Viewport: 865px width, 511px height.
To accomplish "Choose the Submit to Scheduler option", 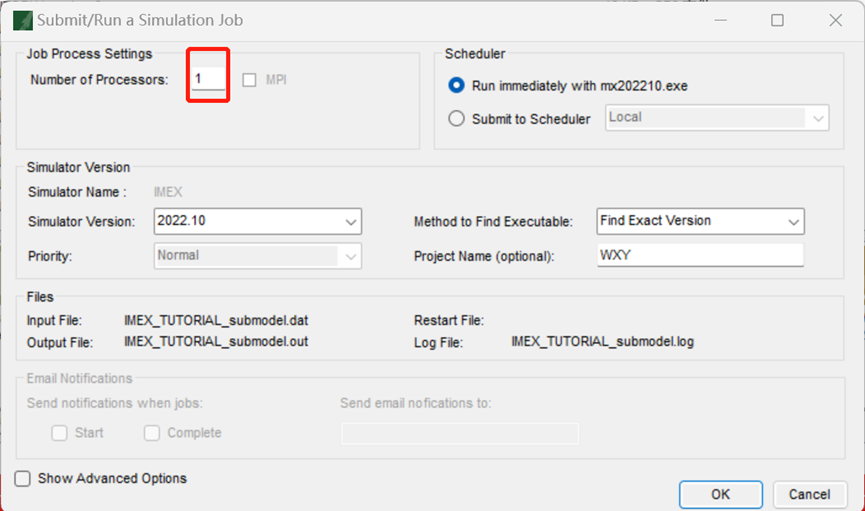I will (457, 118).
